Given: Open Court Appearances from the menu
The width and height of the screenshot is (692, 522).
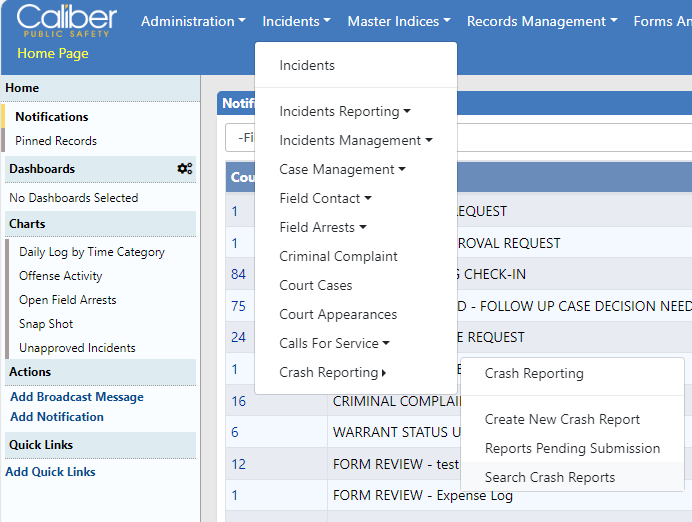Looking at the screenshot, I should coord(338,314).
